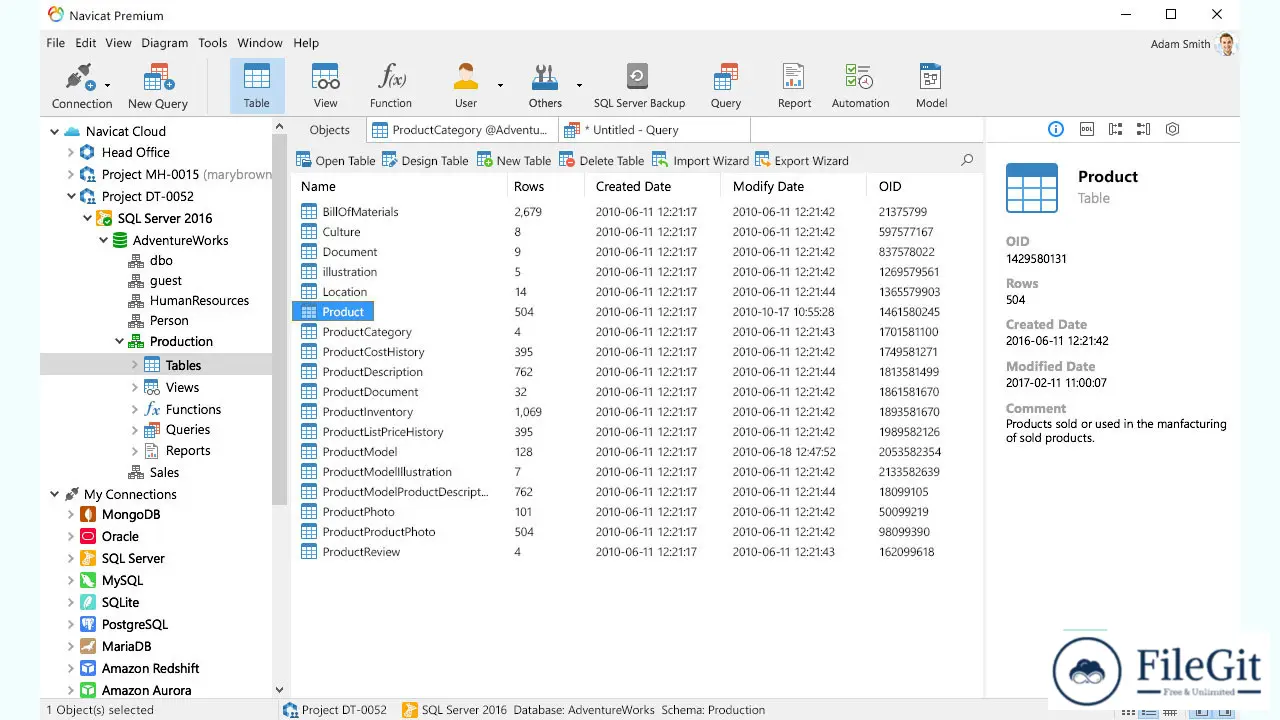Viewport: 1280px width, 720px height.
Task: Open dropdown arrow next to Connection
Action: [x=107, y=86]
